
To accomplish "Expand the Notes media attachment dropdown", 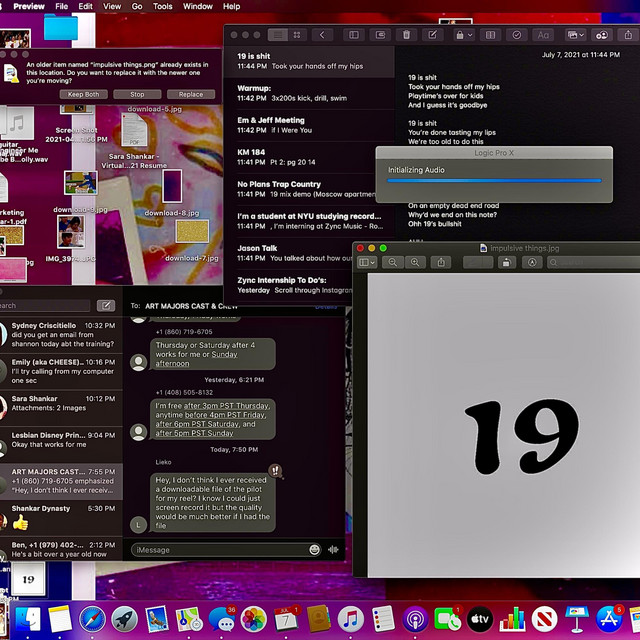I will pos(575,34).
